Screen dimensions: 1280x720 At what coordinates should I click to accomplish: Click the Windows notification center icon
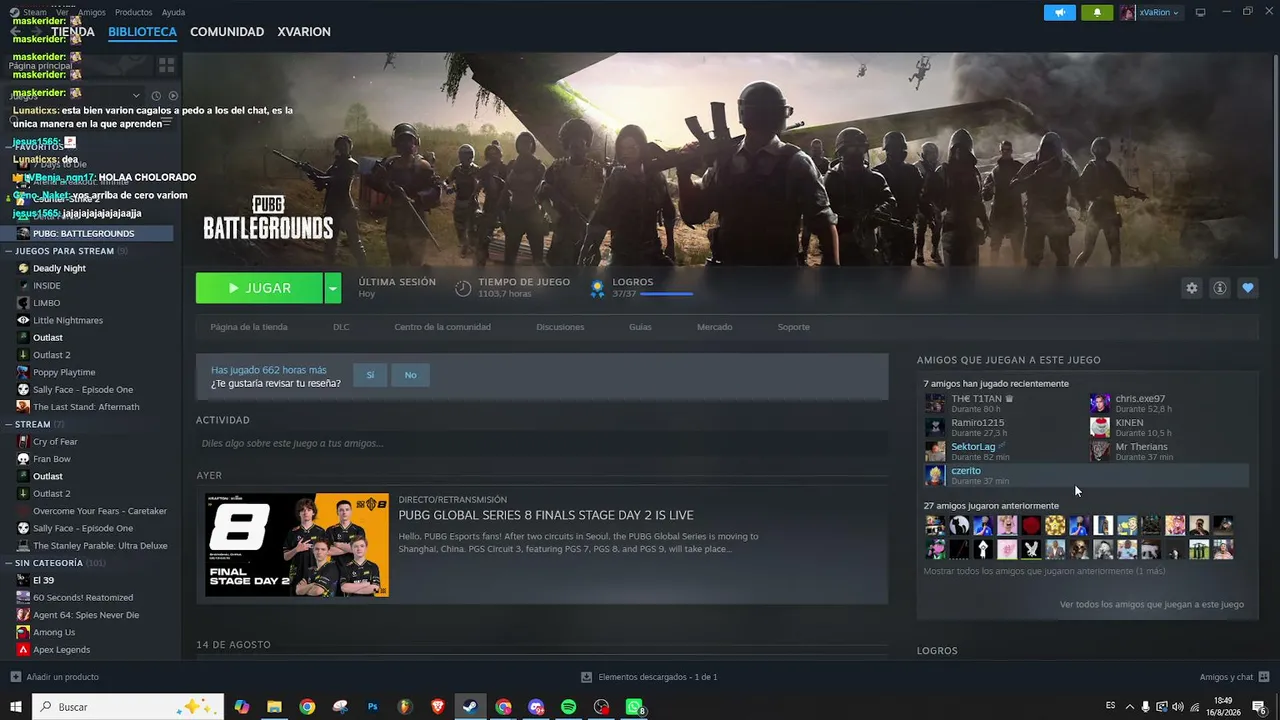pyautogui.click(x=1261, y=707)
